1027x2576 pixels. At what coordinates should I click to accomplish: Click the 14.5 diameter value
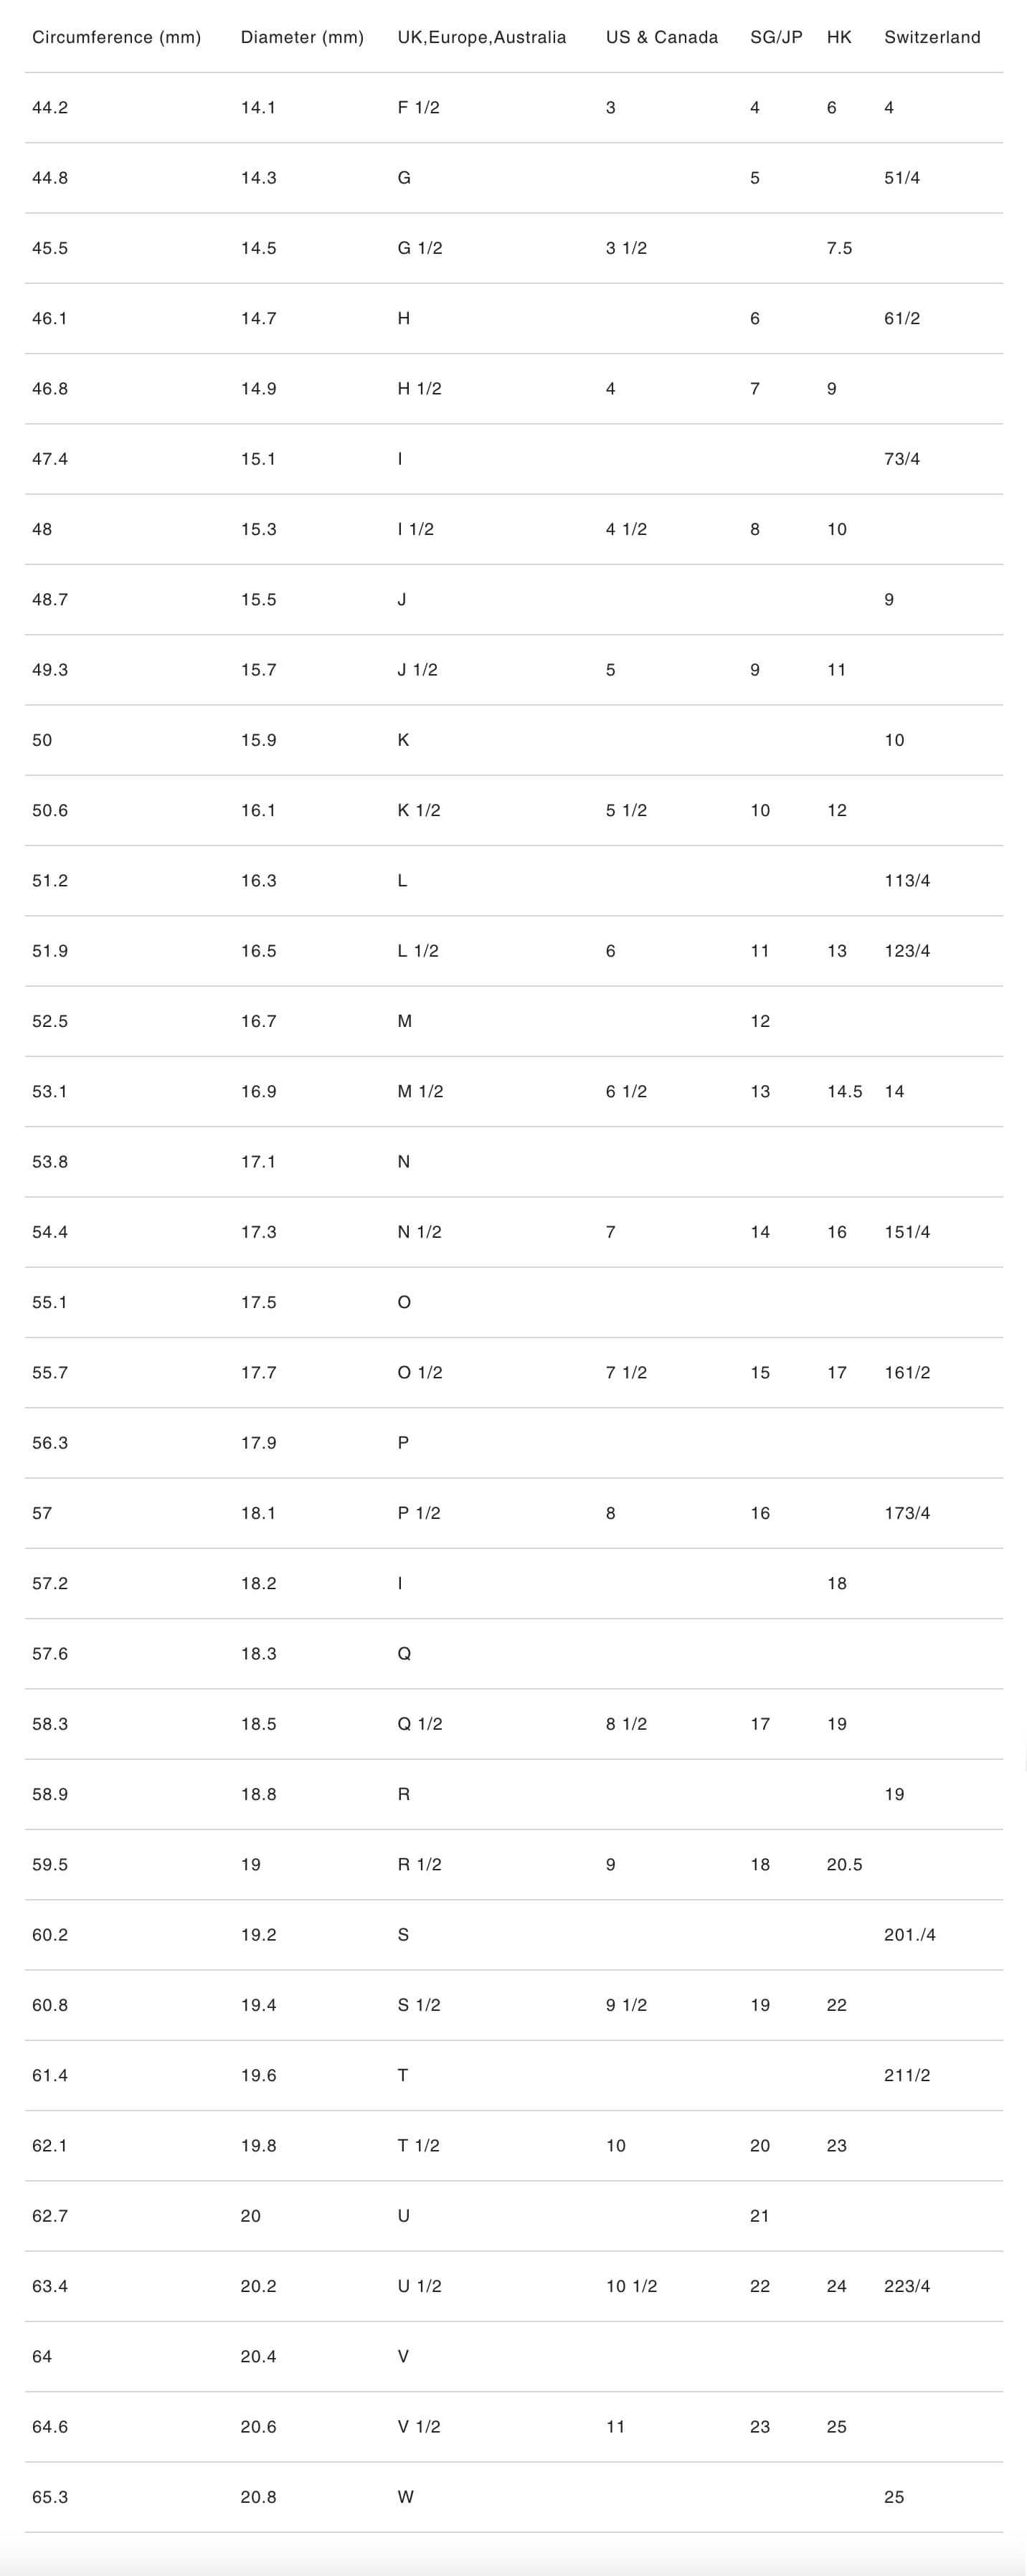click(x=258, y=248)
